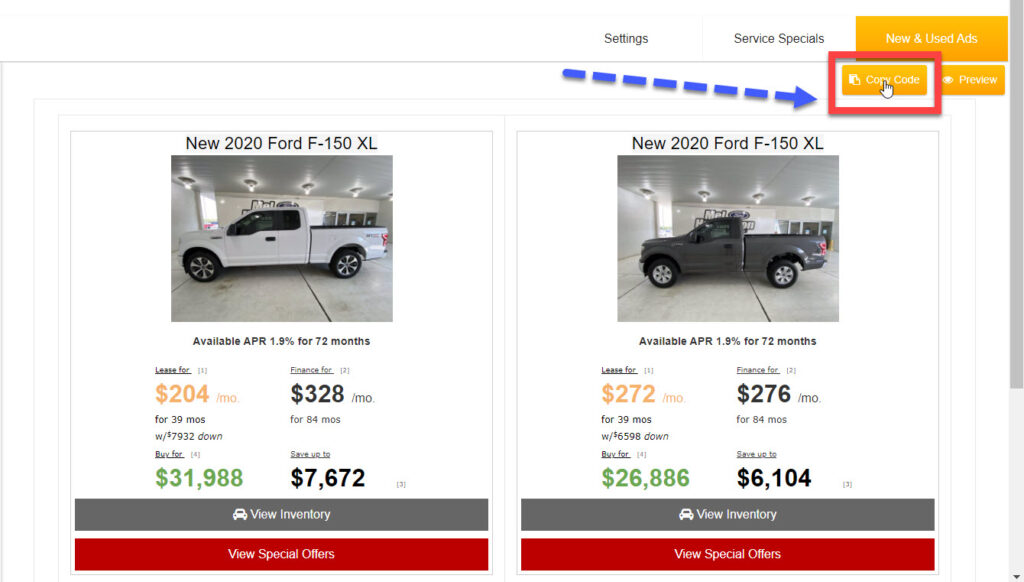
Task: Click the copy icon on Copy Code
Action: [x=854, y=80]
